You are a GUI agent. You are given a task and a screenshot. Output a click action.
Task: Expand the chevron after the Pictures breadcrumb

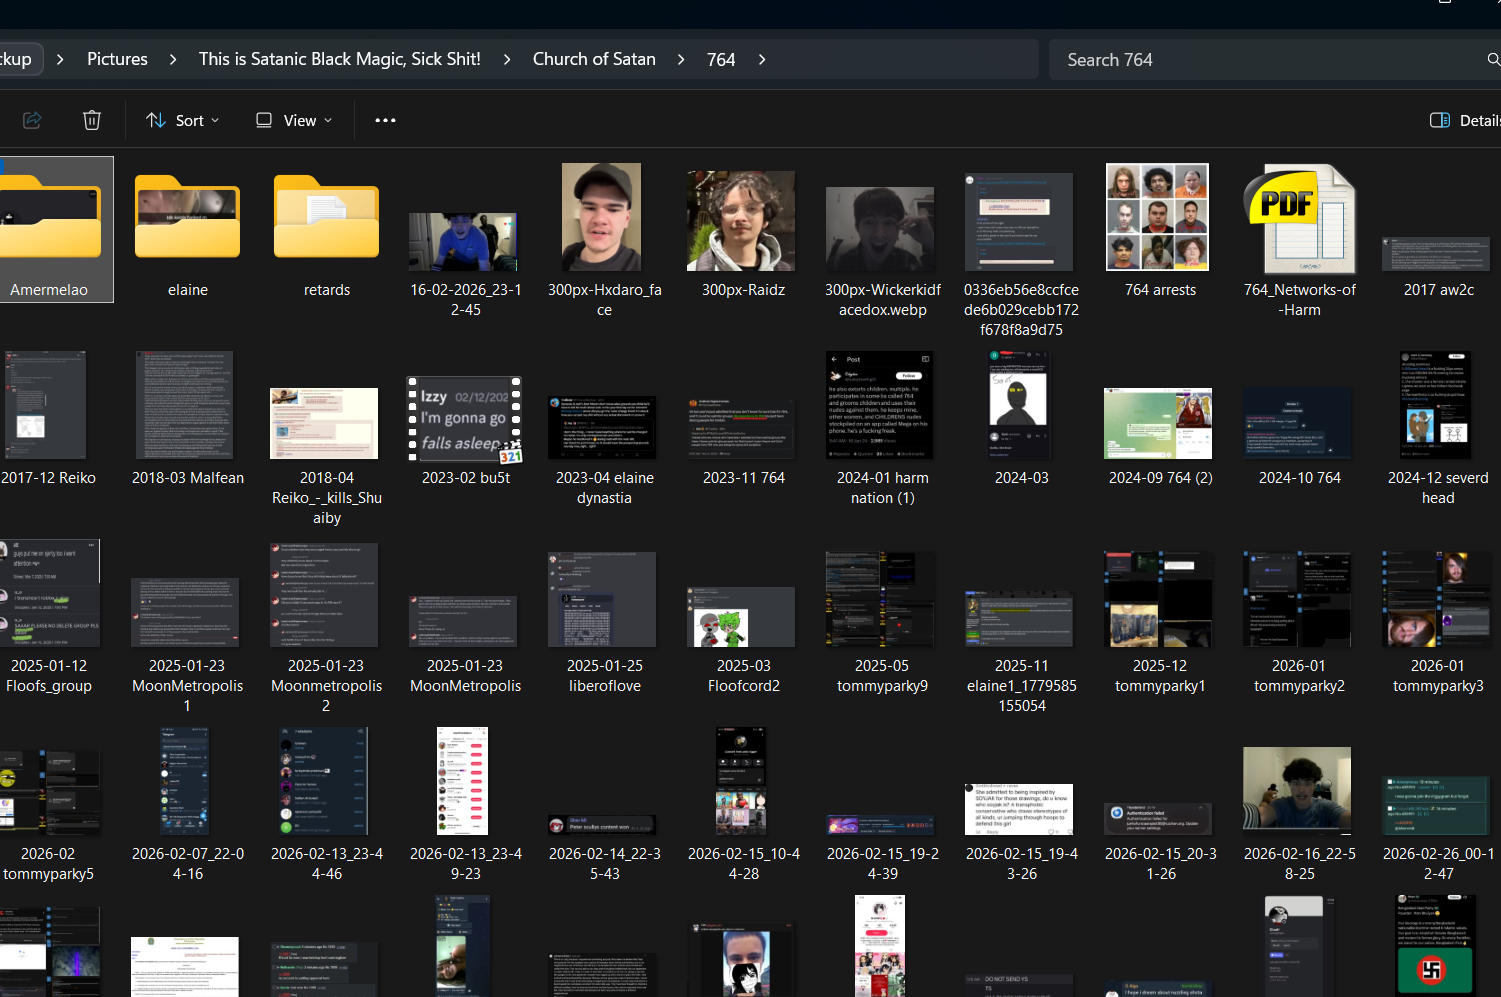(x=173, y=60)
